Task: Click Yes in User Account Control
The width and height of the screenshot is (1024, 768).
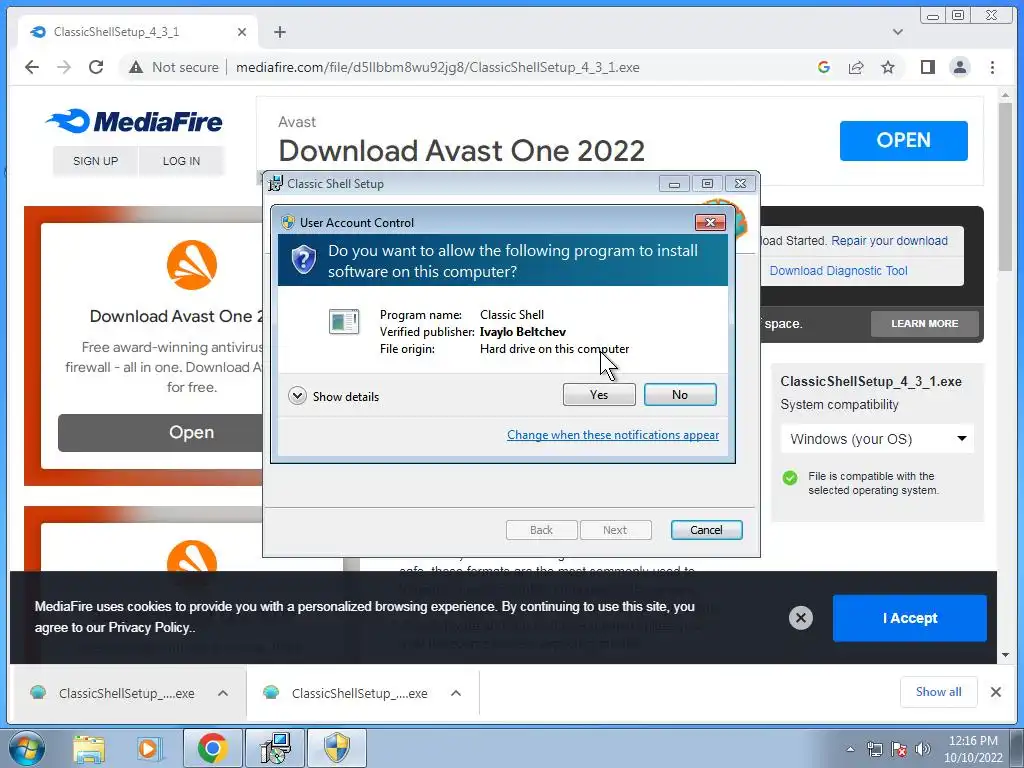Action: click(x=599, y=394)
